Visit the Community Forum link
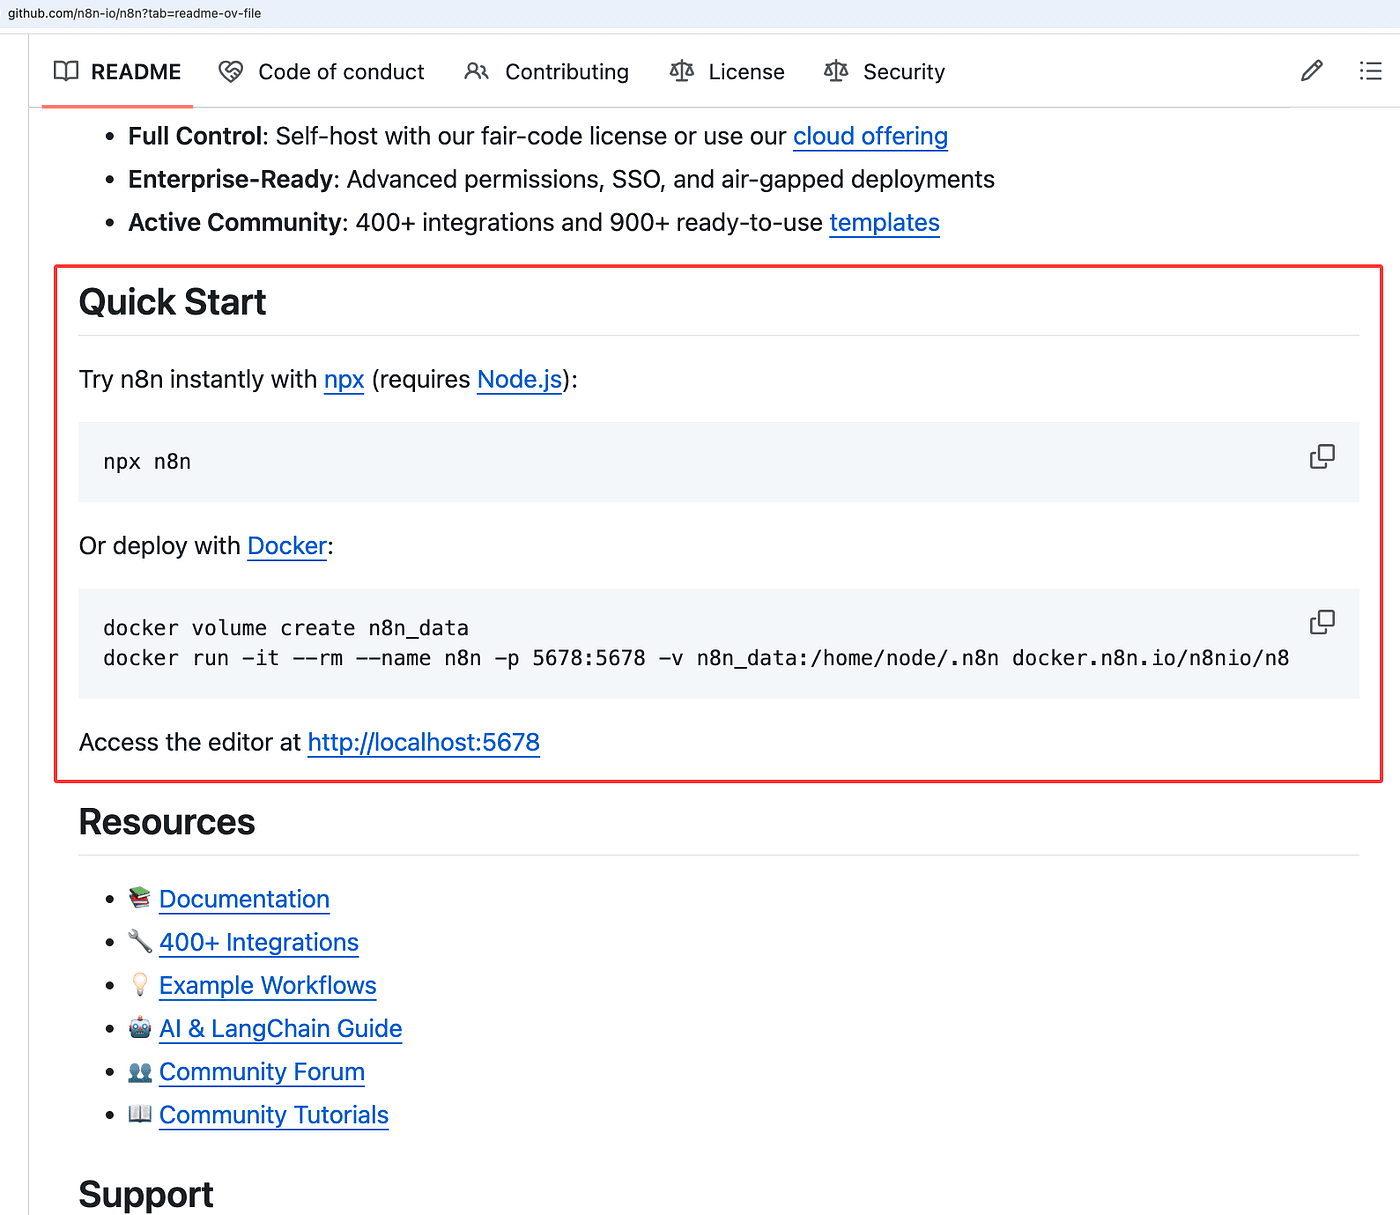Image resolution: width=1400 pixels, height=1215 pixels. pyautogui.click(x=261, y=1071)
